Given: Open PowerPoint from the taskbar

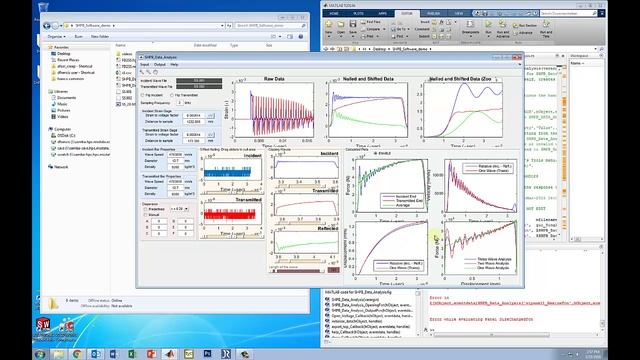Looking at the screenshot, I should pos(151,354).
